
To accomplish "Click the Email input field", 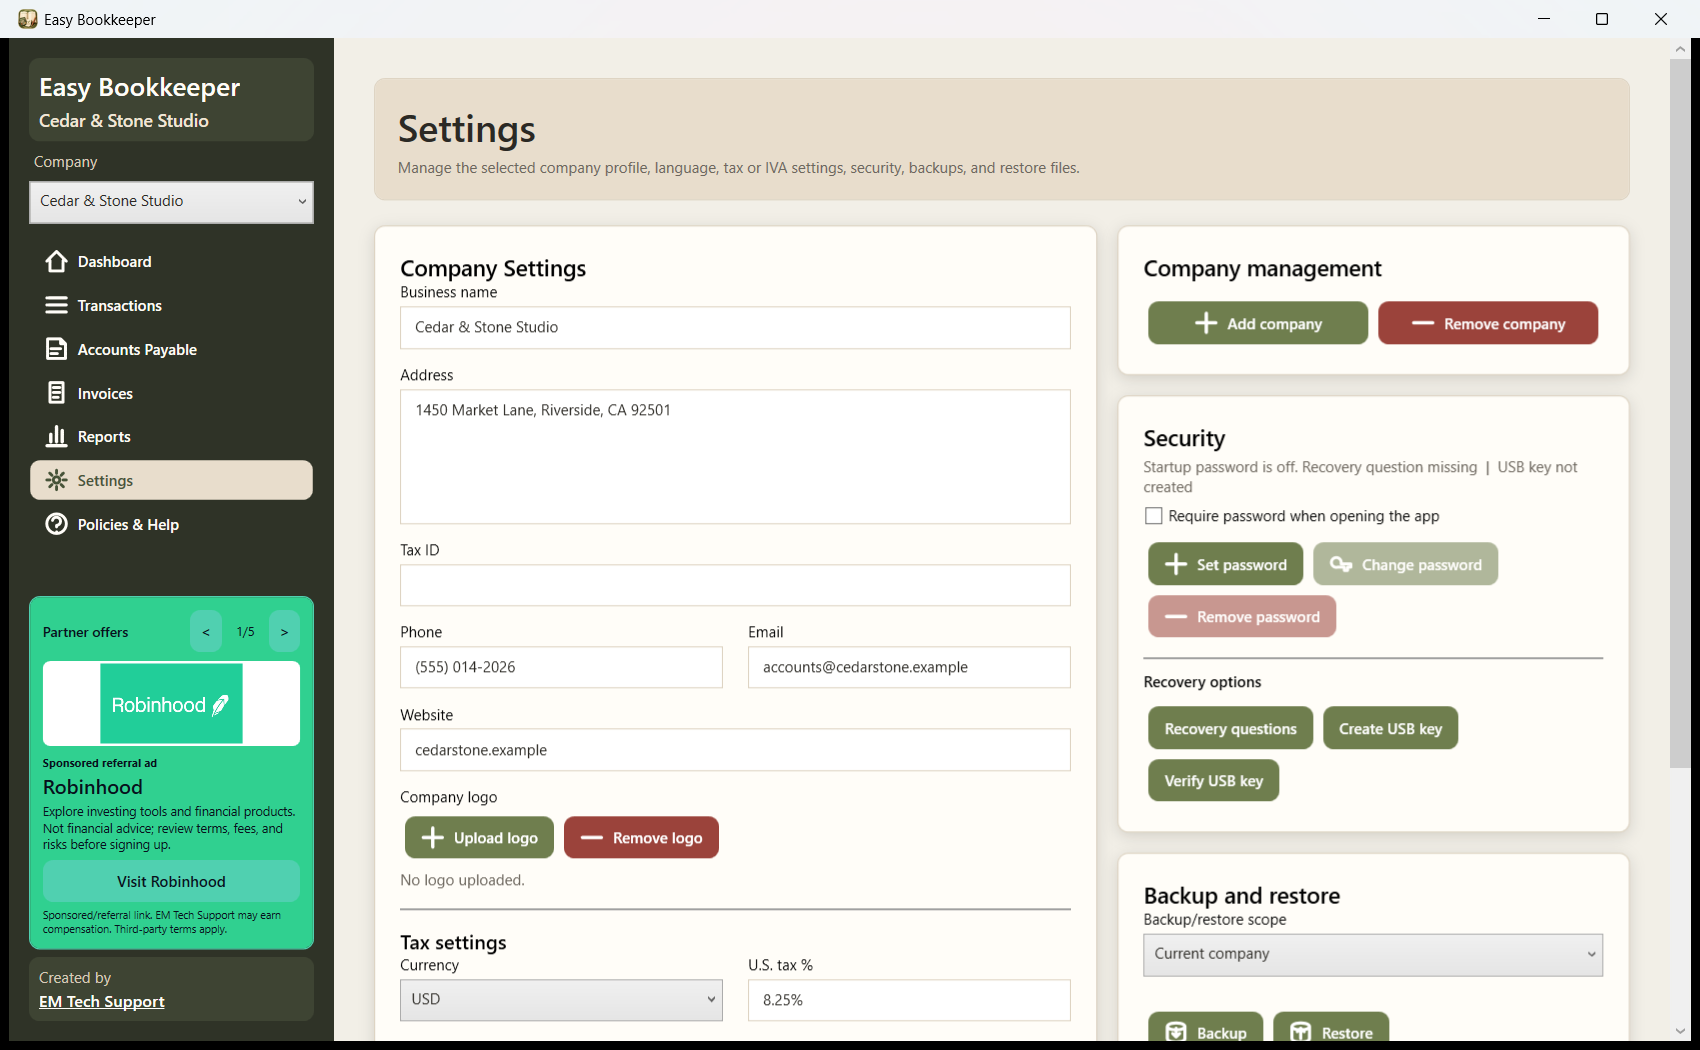I will pyautogui.click(x=909, y=667).
